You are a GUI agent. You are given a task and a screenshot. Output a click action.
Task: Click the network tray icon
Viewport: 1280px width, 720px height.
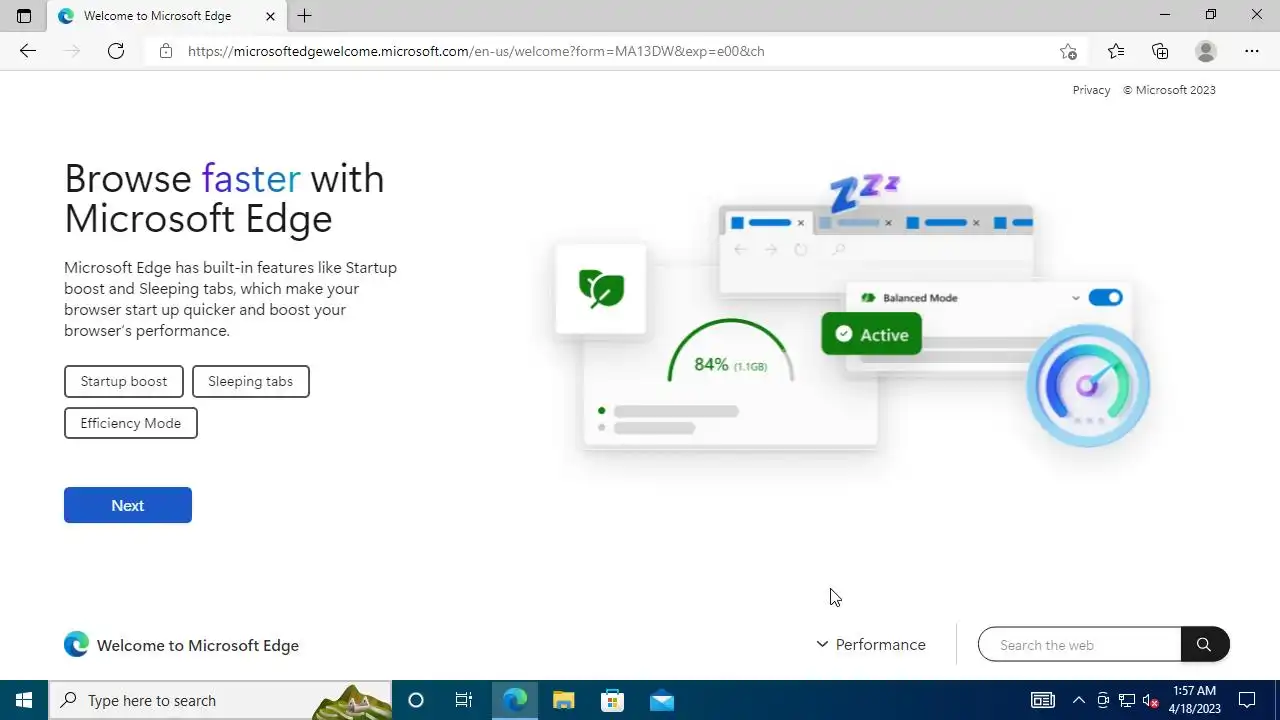pyautogui.click(x=1127, y=700)
